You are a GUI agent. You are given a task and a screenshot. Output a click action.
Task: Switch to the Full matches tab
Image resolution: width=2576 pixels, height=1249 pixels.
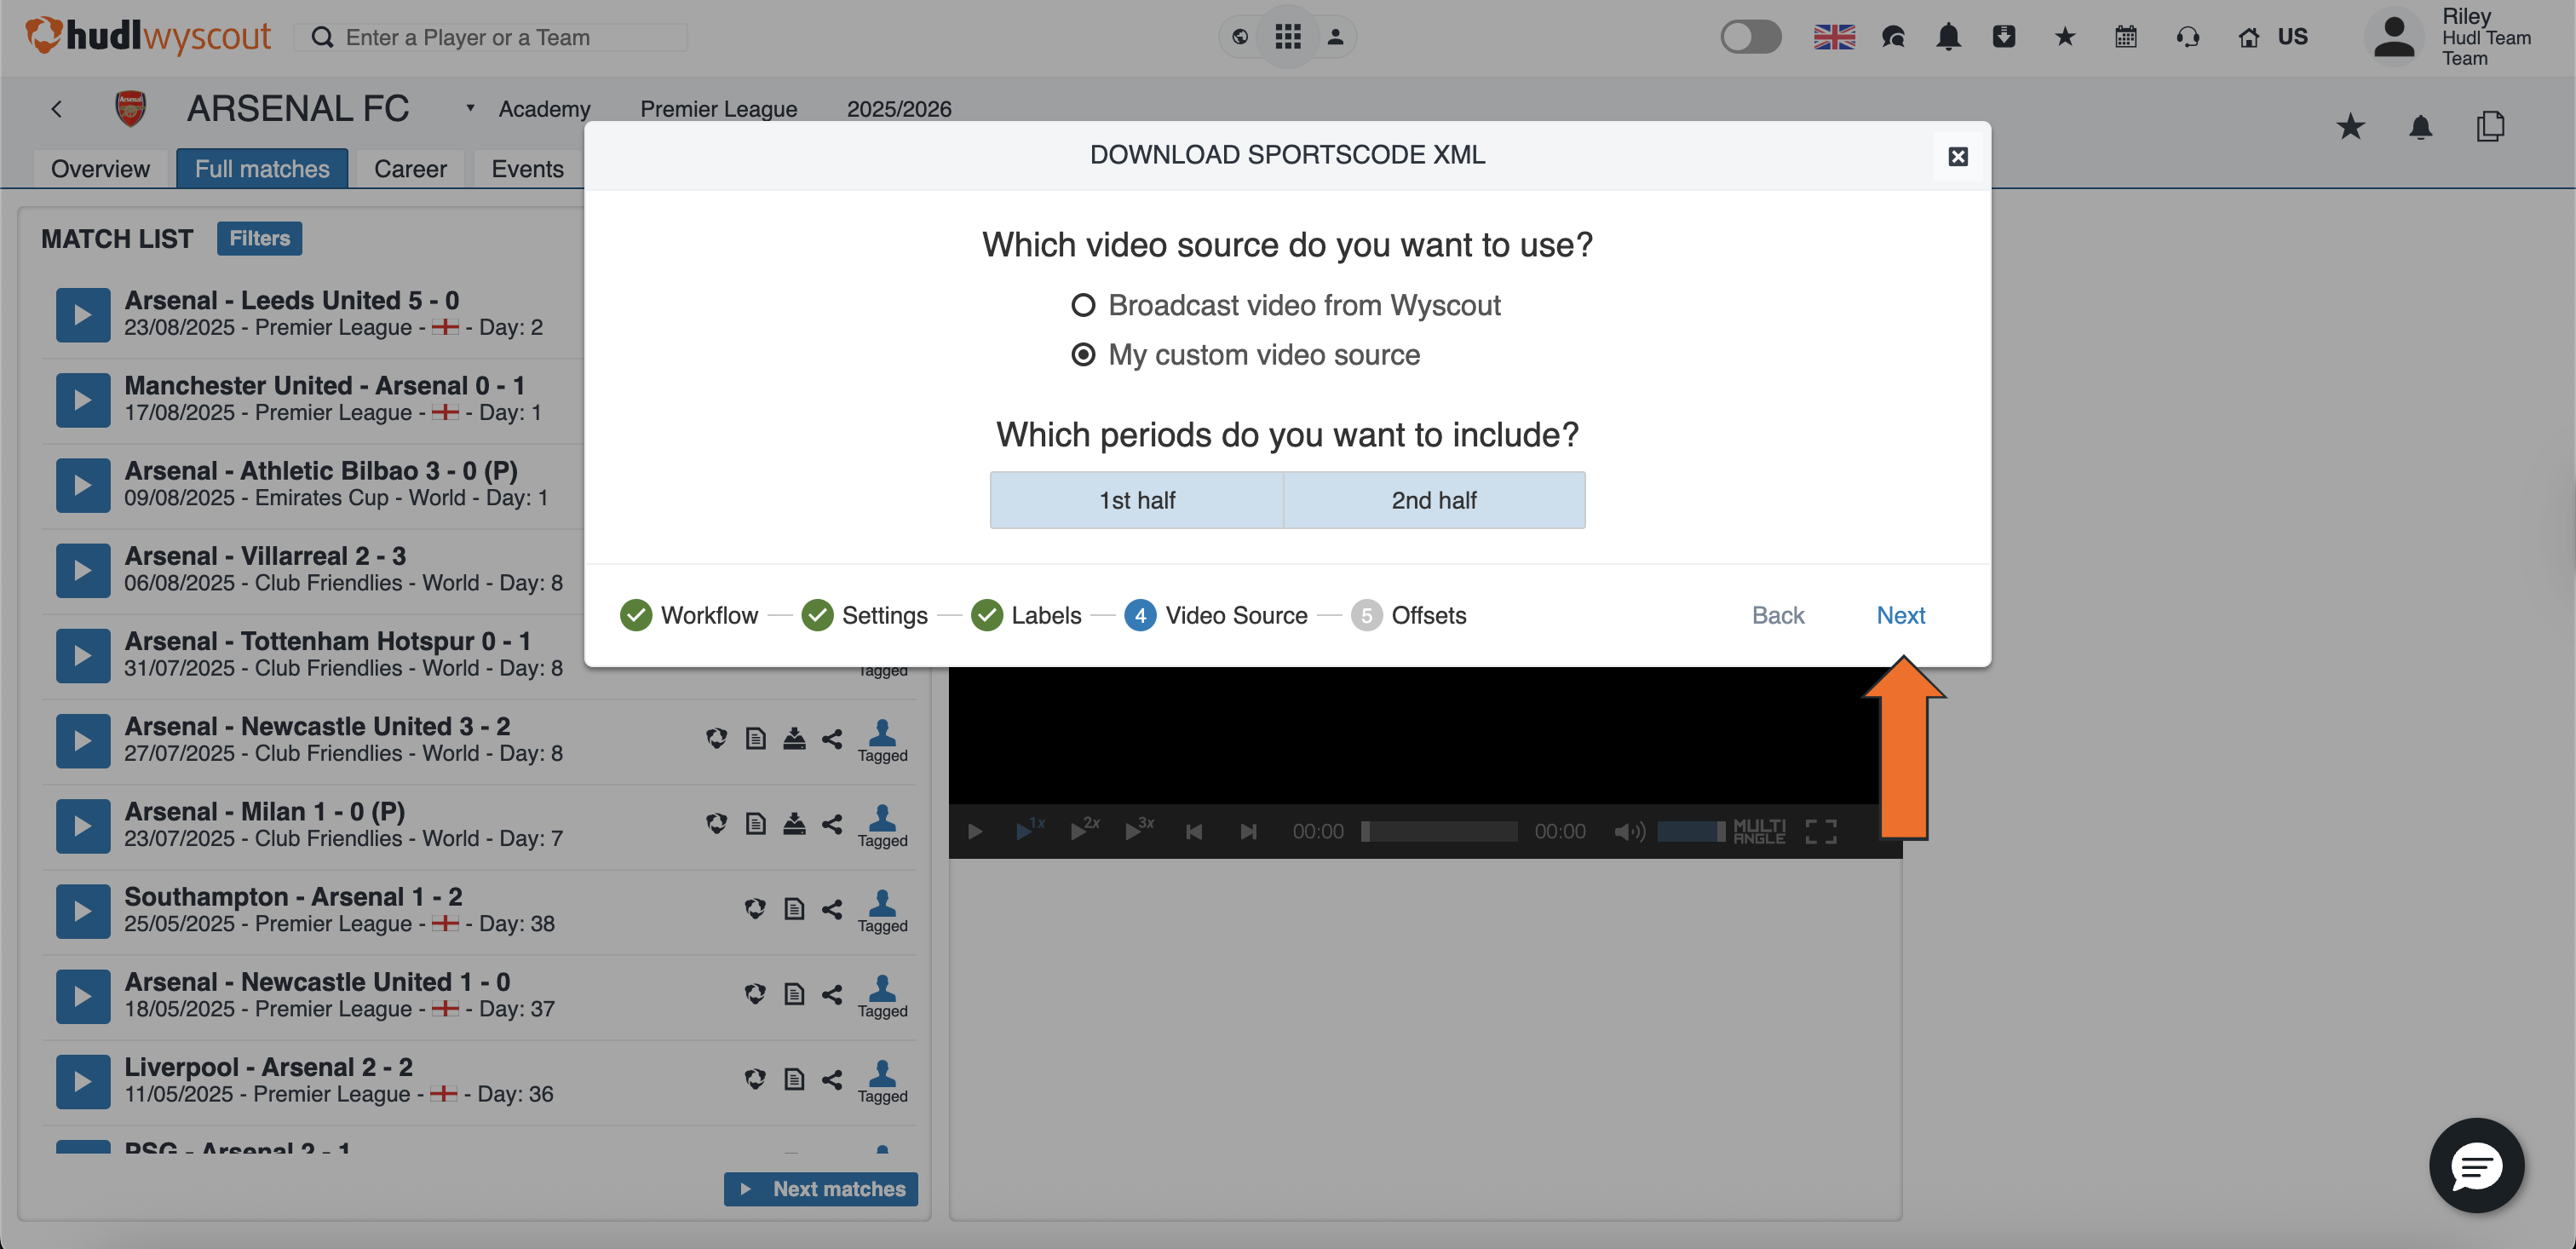tap(262, 169)
